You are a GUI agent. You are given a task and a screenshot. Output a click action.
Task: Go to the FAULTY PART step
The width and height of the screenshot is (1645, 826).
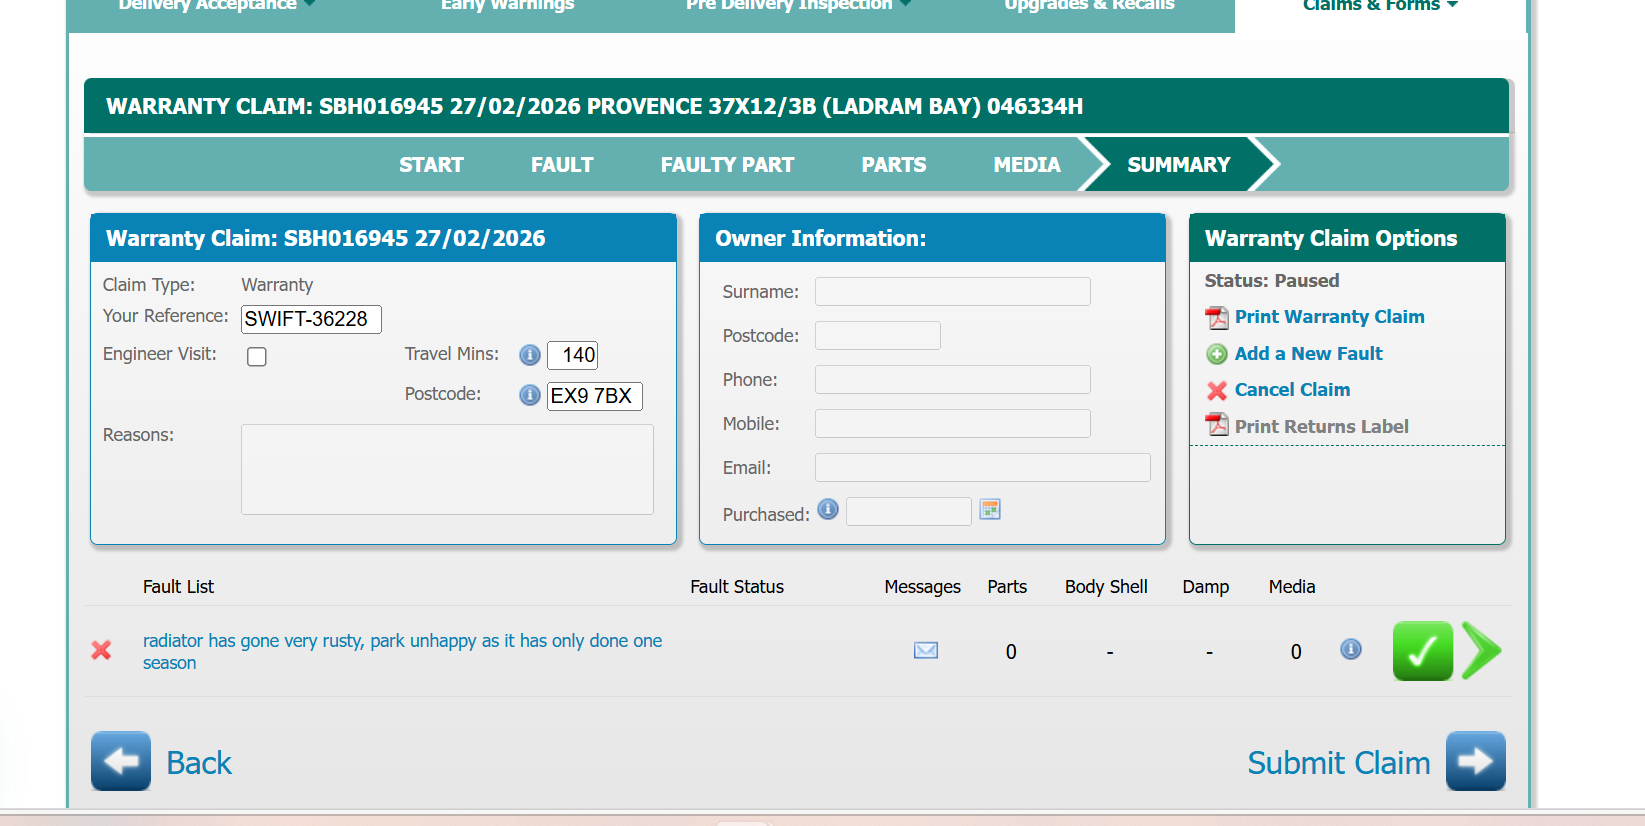point(727,165)
